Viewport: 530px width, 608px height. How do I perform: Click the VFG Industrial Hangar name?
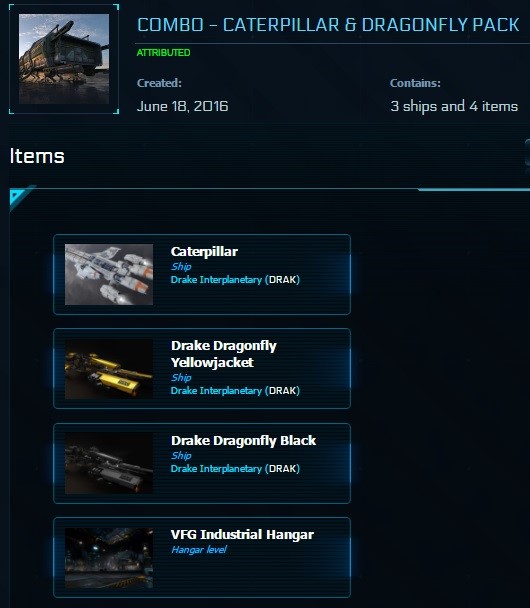tap(242, 534)
